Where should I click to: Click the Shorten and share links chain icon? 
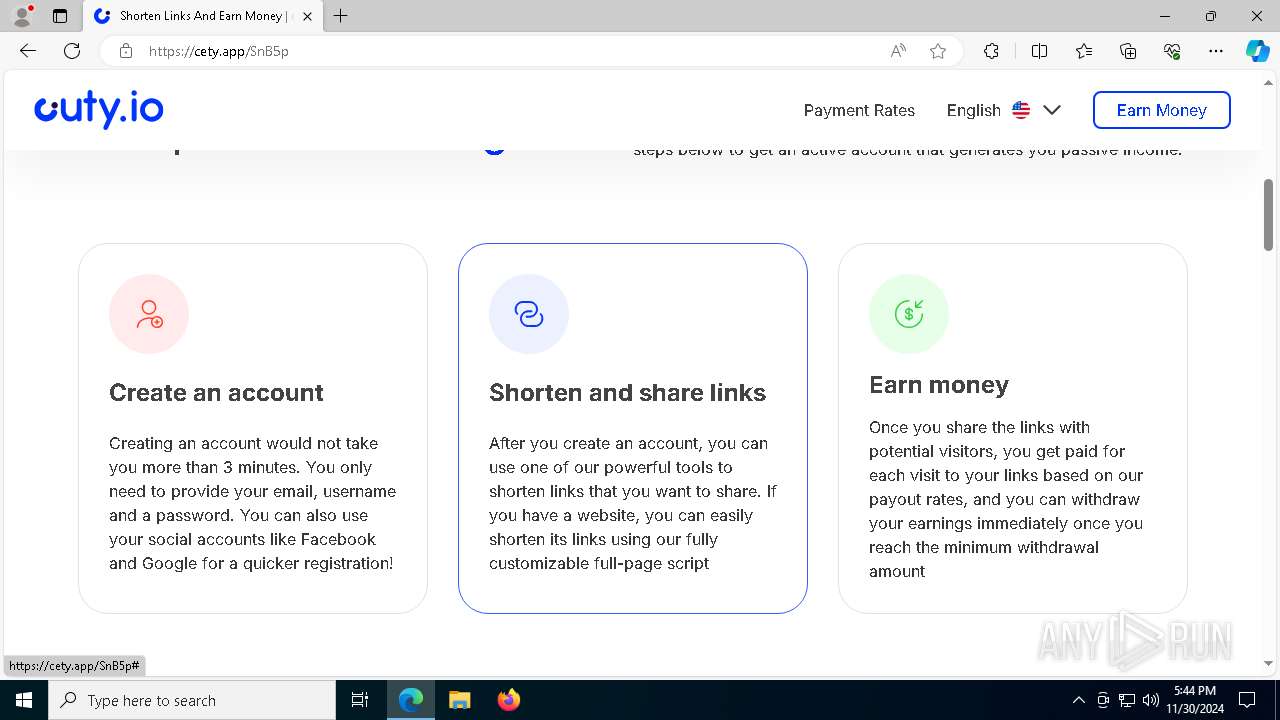tap(529, 314)
